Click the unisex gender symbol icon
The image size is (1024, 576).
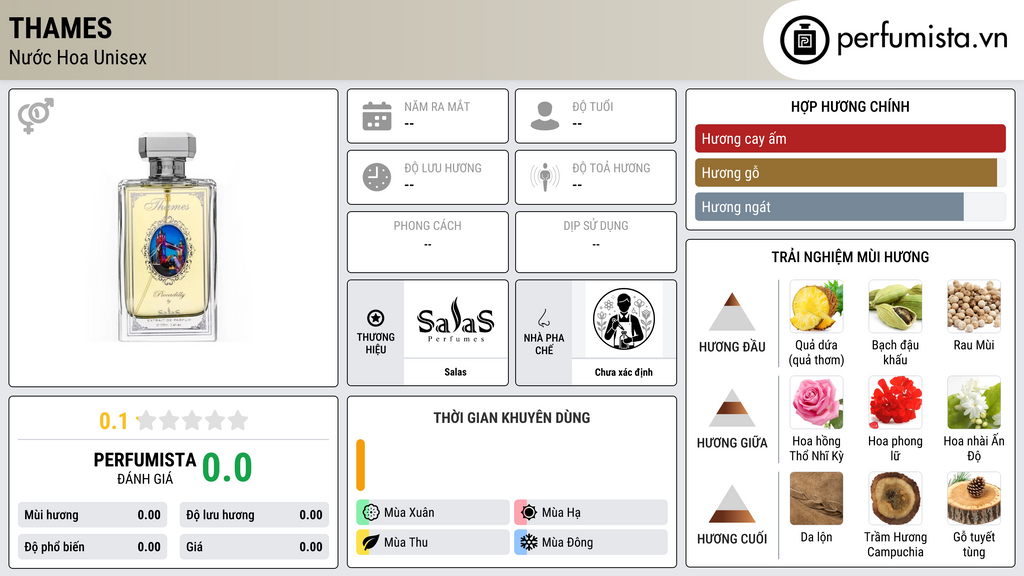(35, 116)
